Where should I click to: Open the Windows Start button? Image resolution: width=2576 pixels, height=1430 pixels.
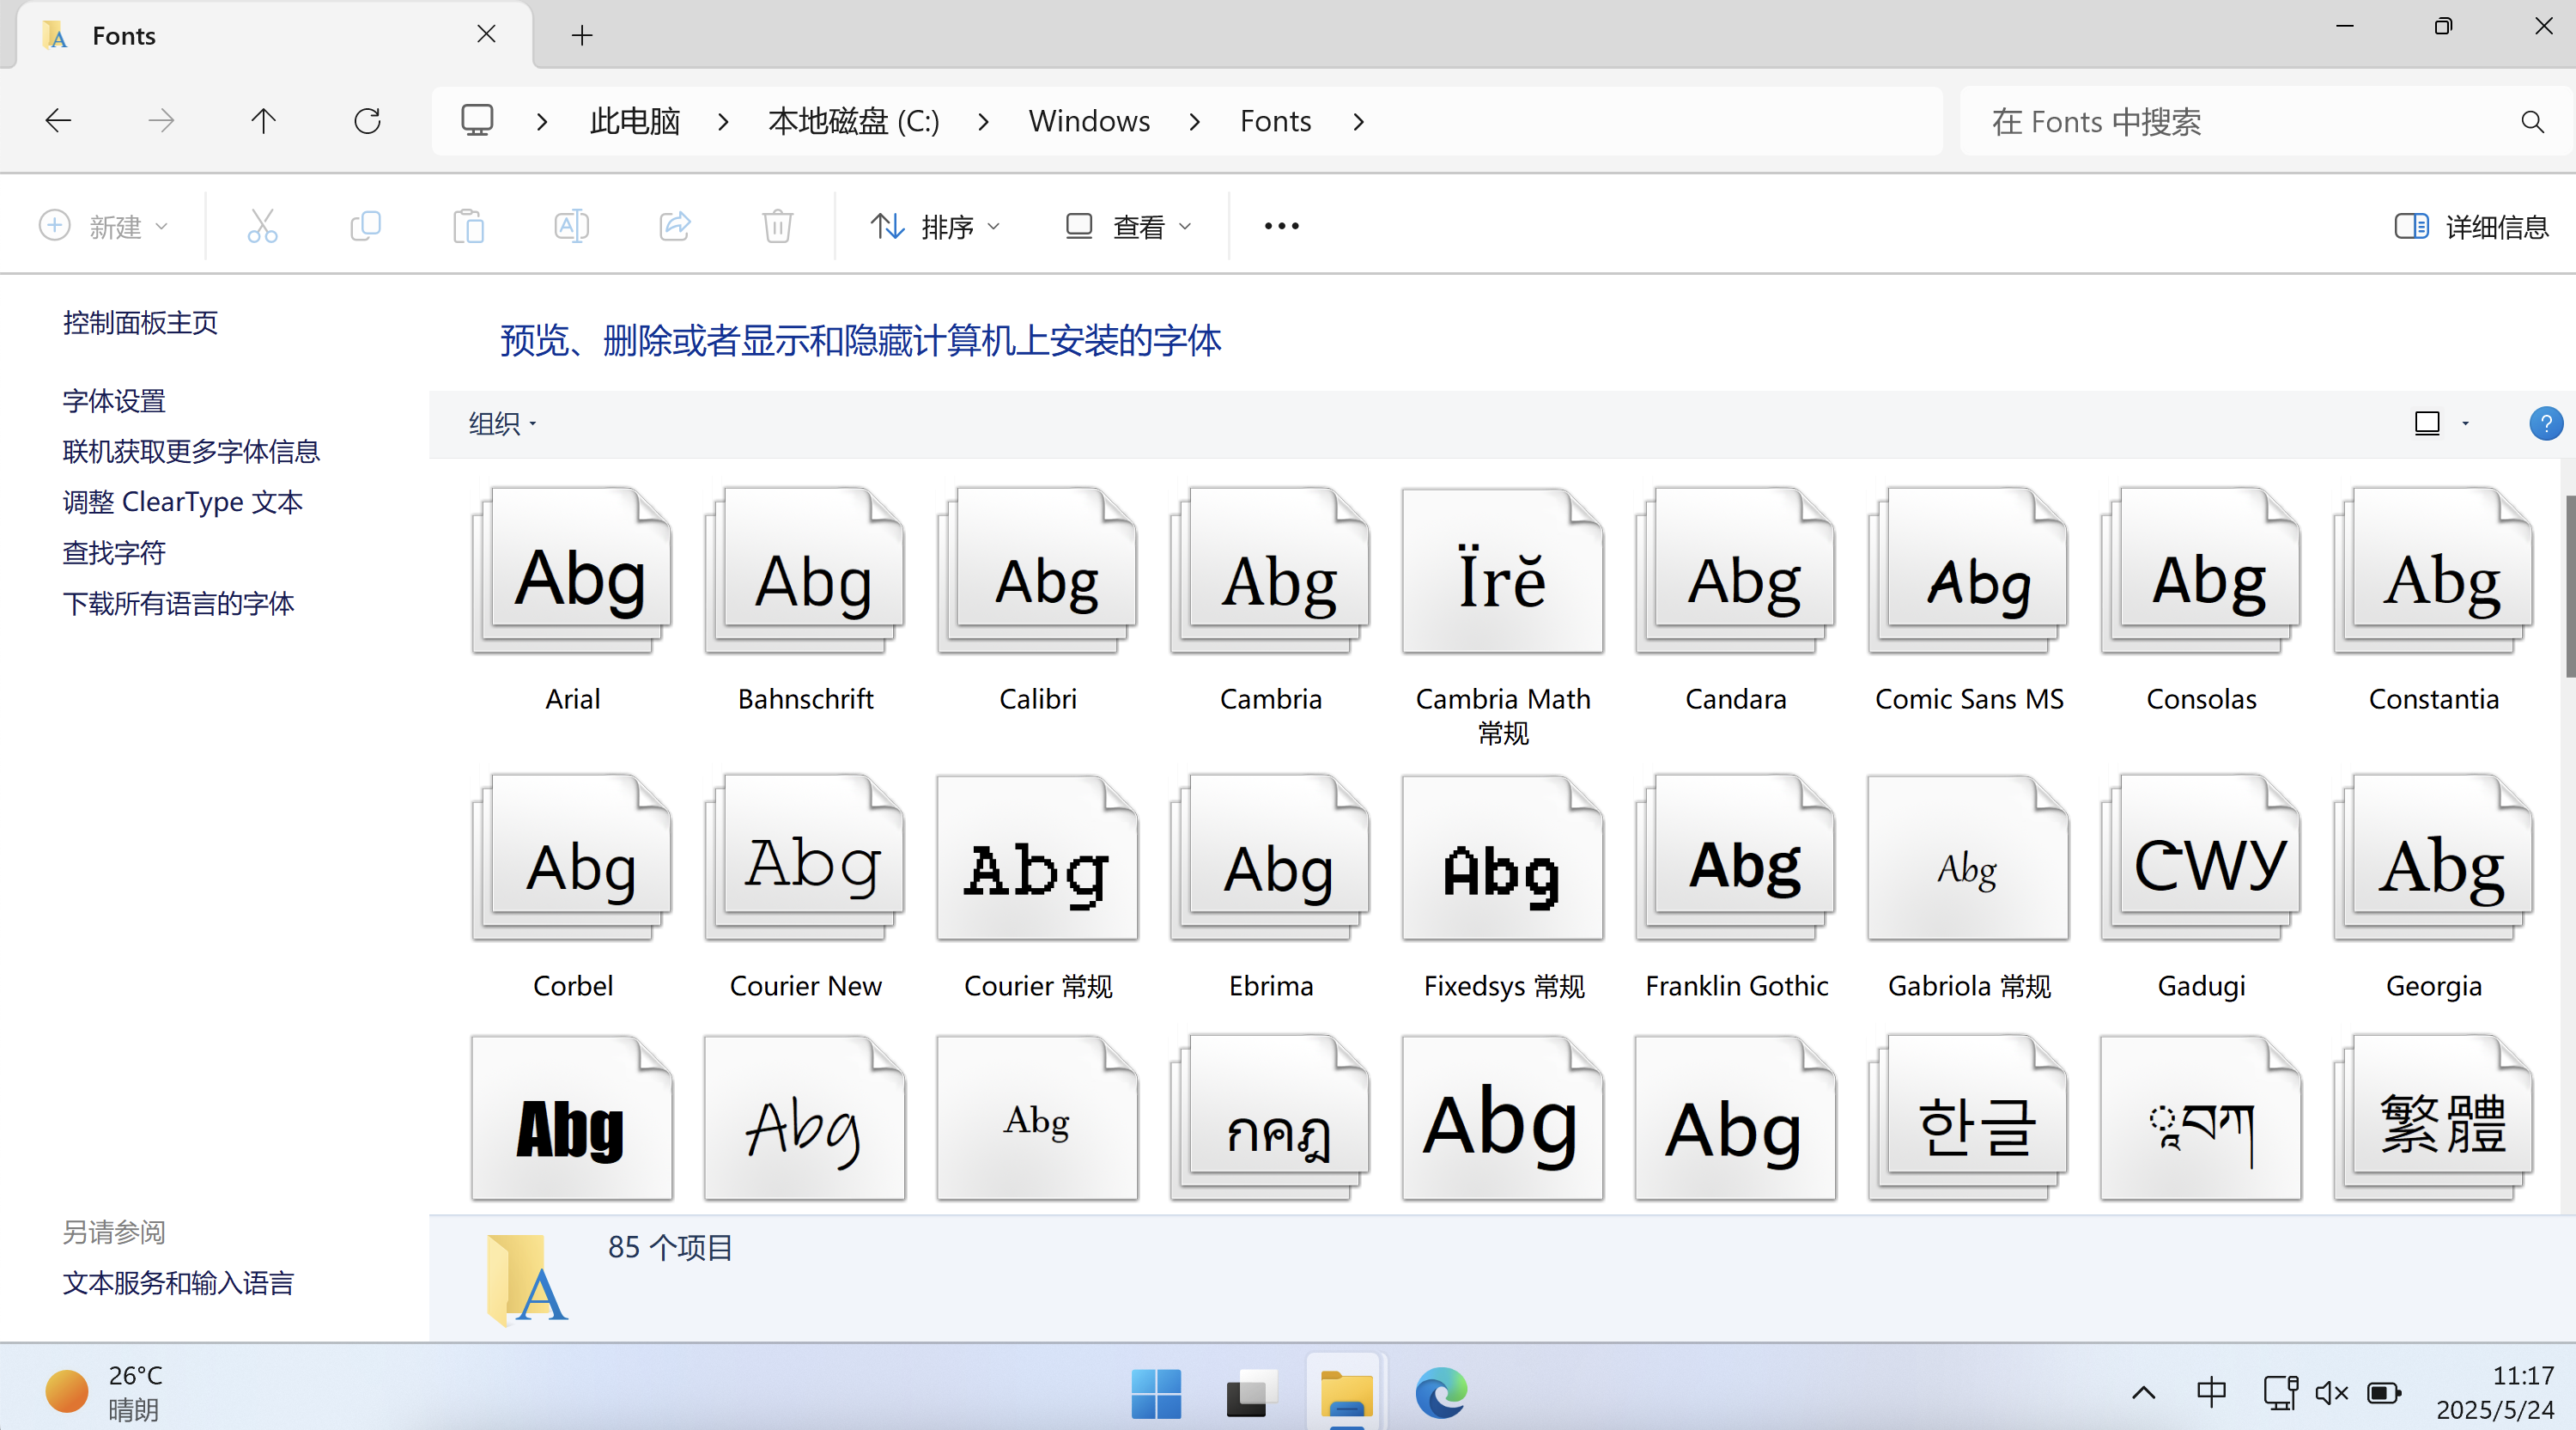tap(1156, 1393)
